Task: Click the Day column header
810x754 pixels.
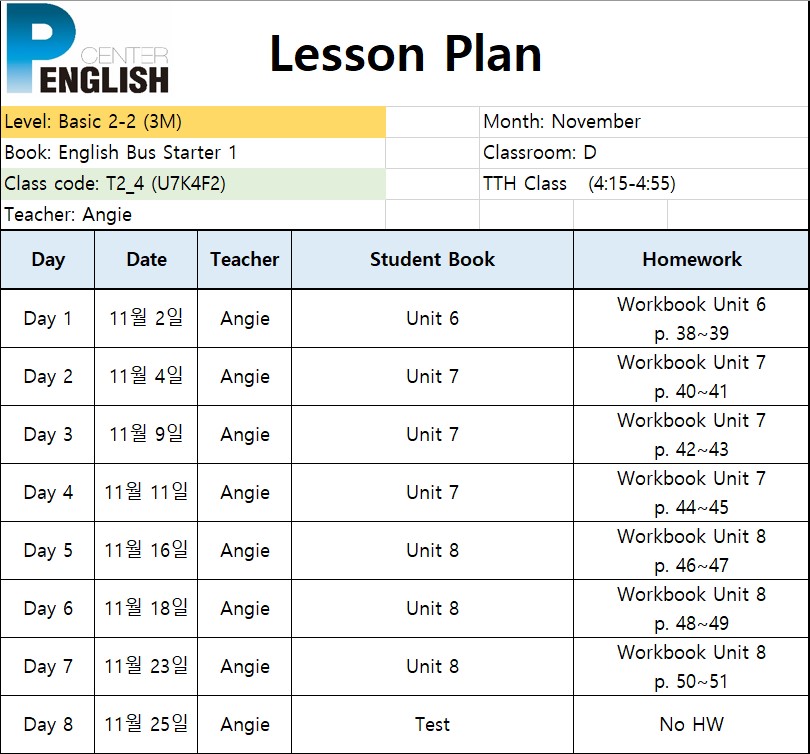Action: point(48,259)
